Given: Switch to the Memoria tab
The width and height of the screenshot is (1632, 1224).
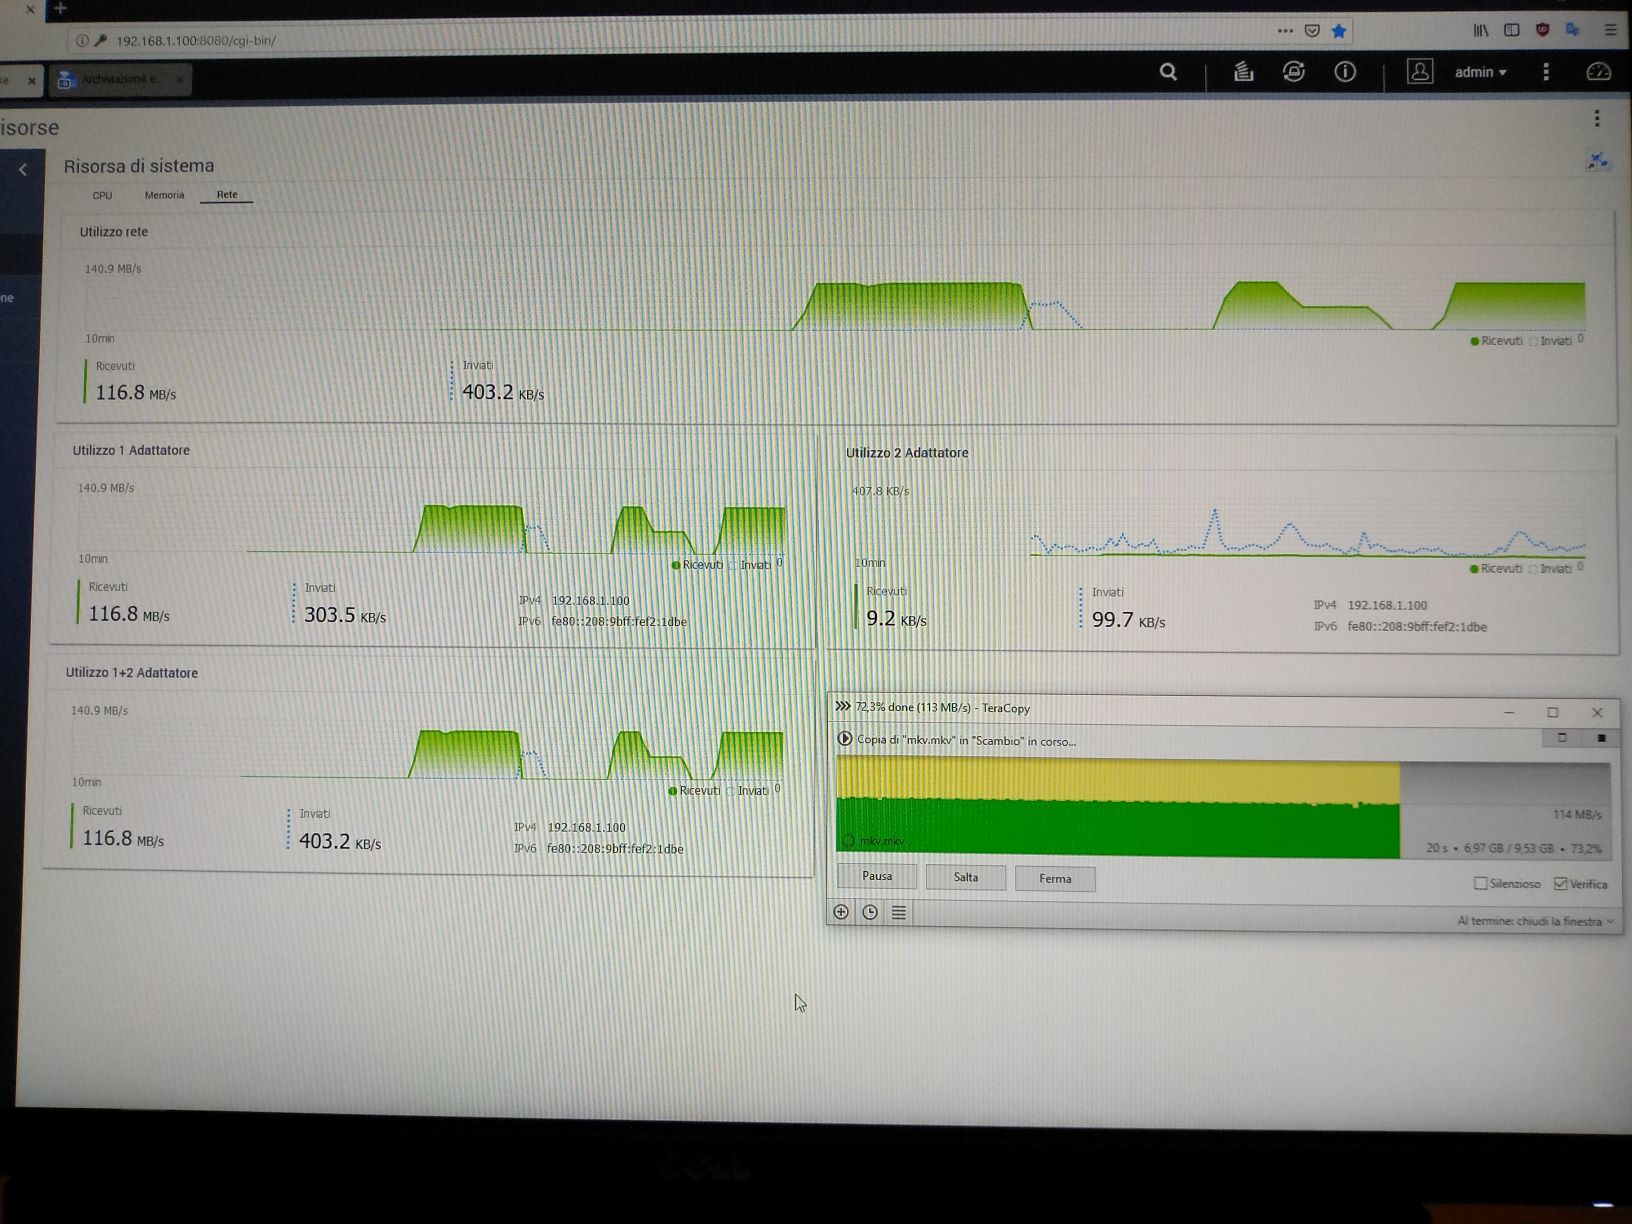Looking at the screenshot, I should click(164, 195).
